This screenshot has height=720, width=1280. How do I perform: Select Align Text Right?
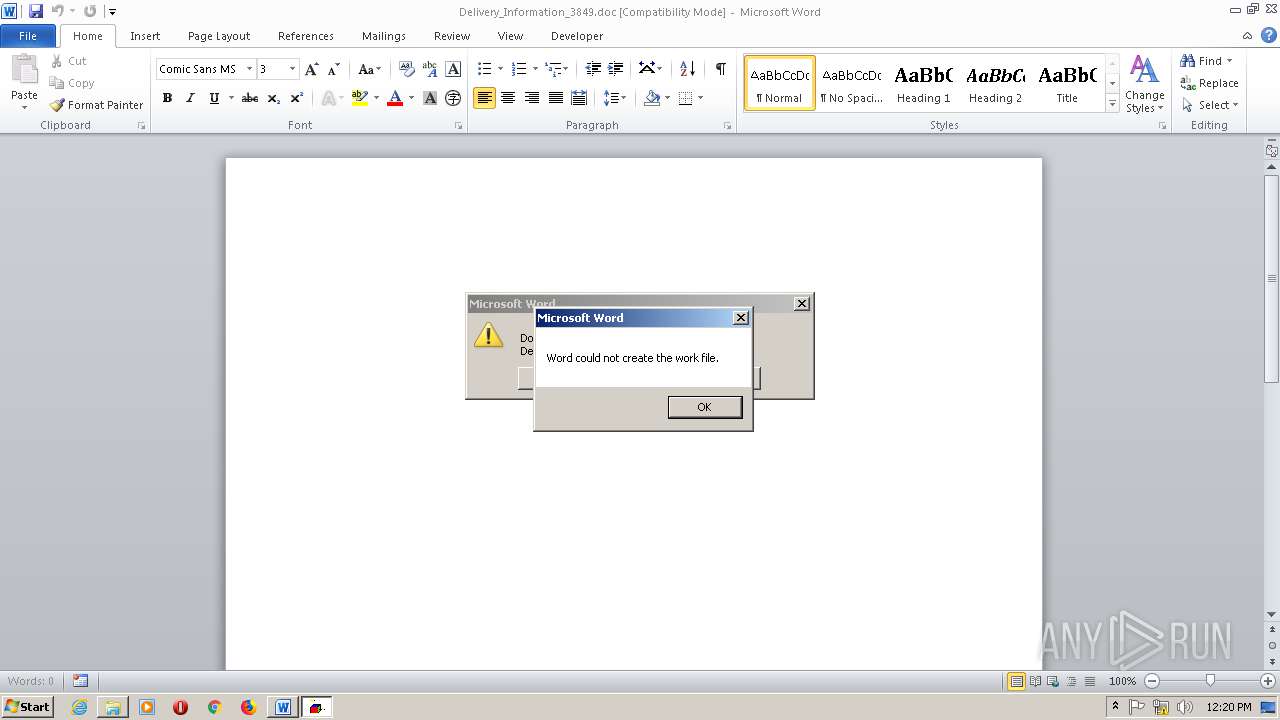point(532,98)
